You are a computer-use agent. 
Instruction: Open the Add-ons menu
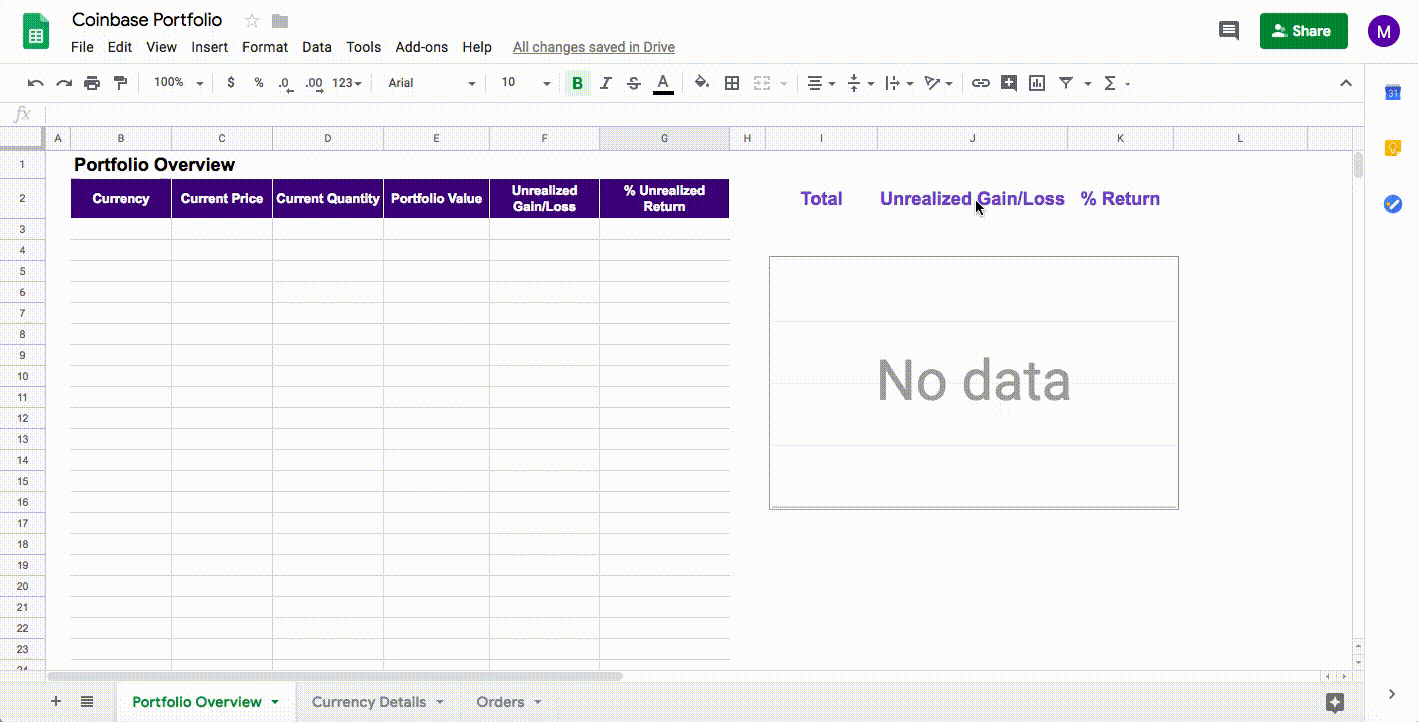(x=422, y=47)
